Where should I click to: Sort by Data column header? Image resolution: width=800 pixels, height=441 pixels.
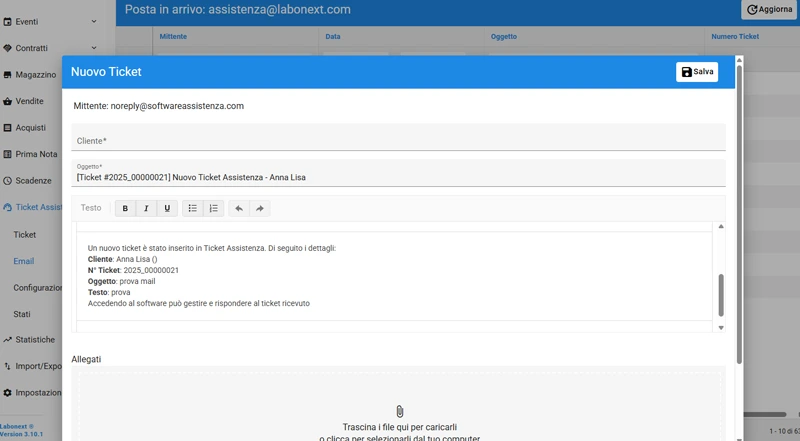tap(333, 37)
